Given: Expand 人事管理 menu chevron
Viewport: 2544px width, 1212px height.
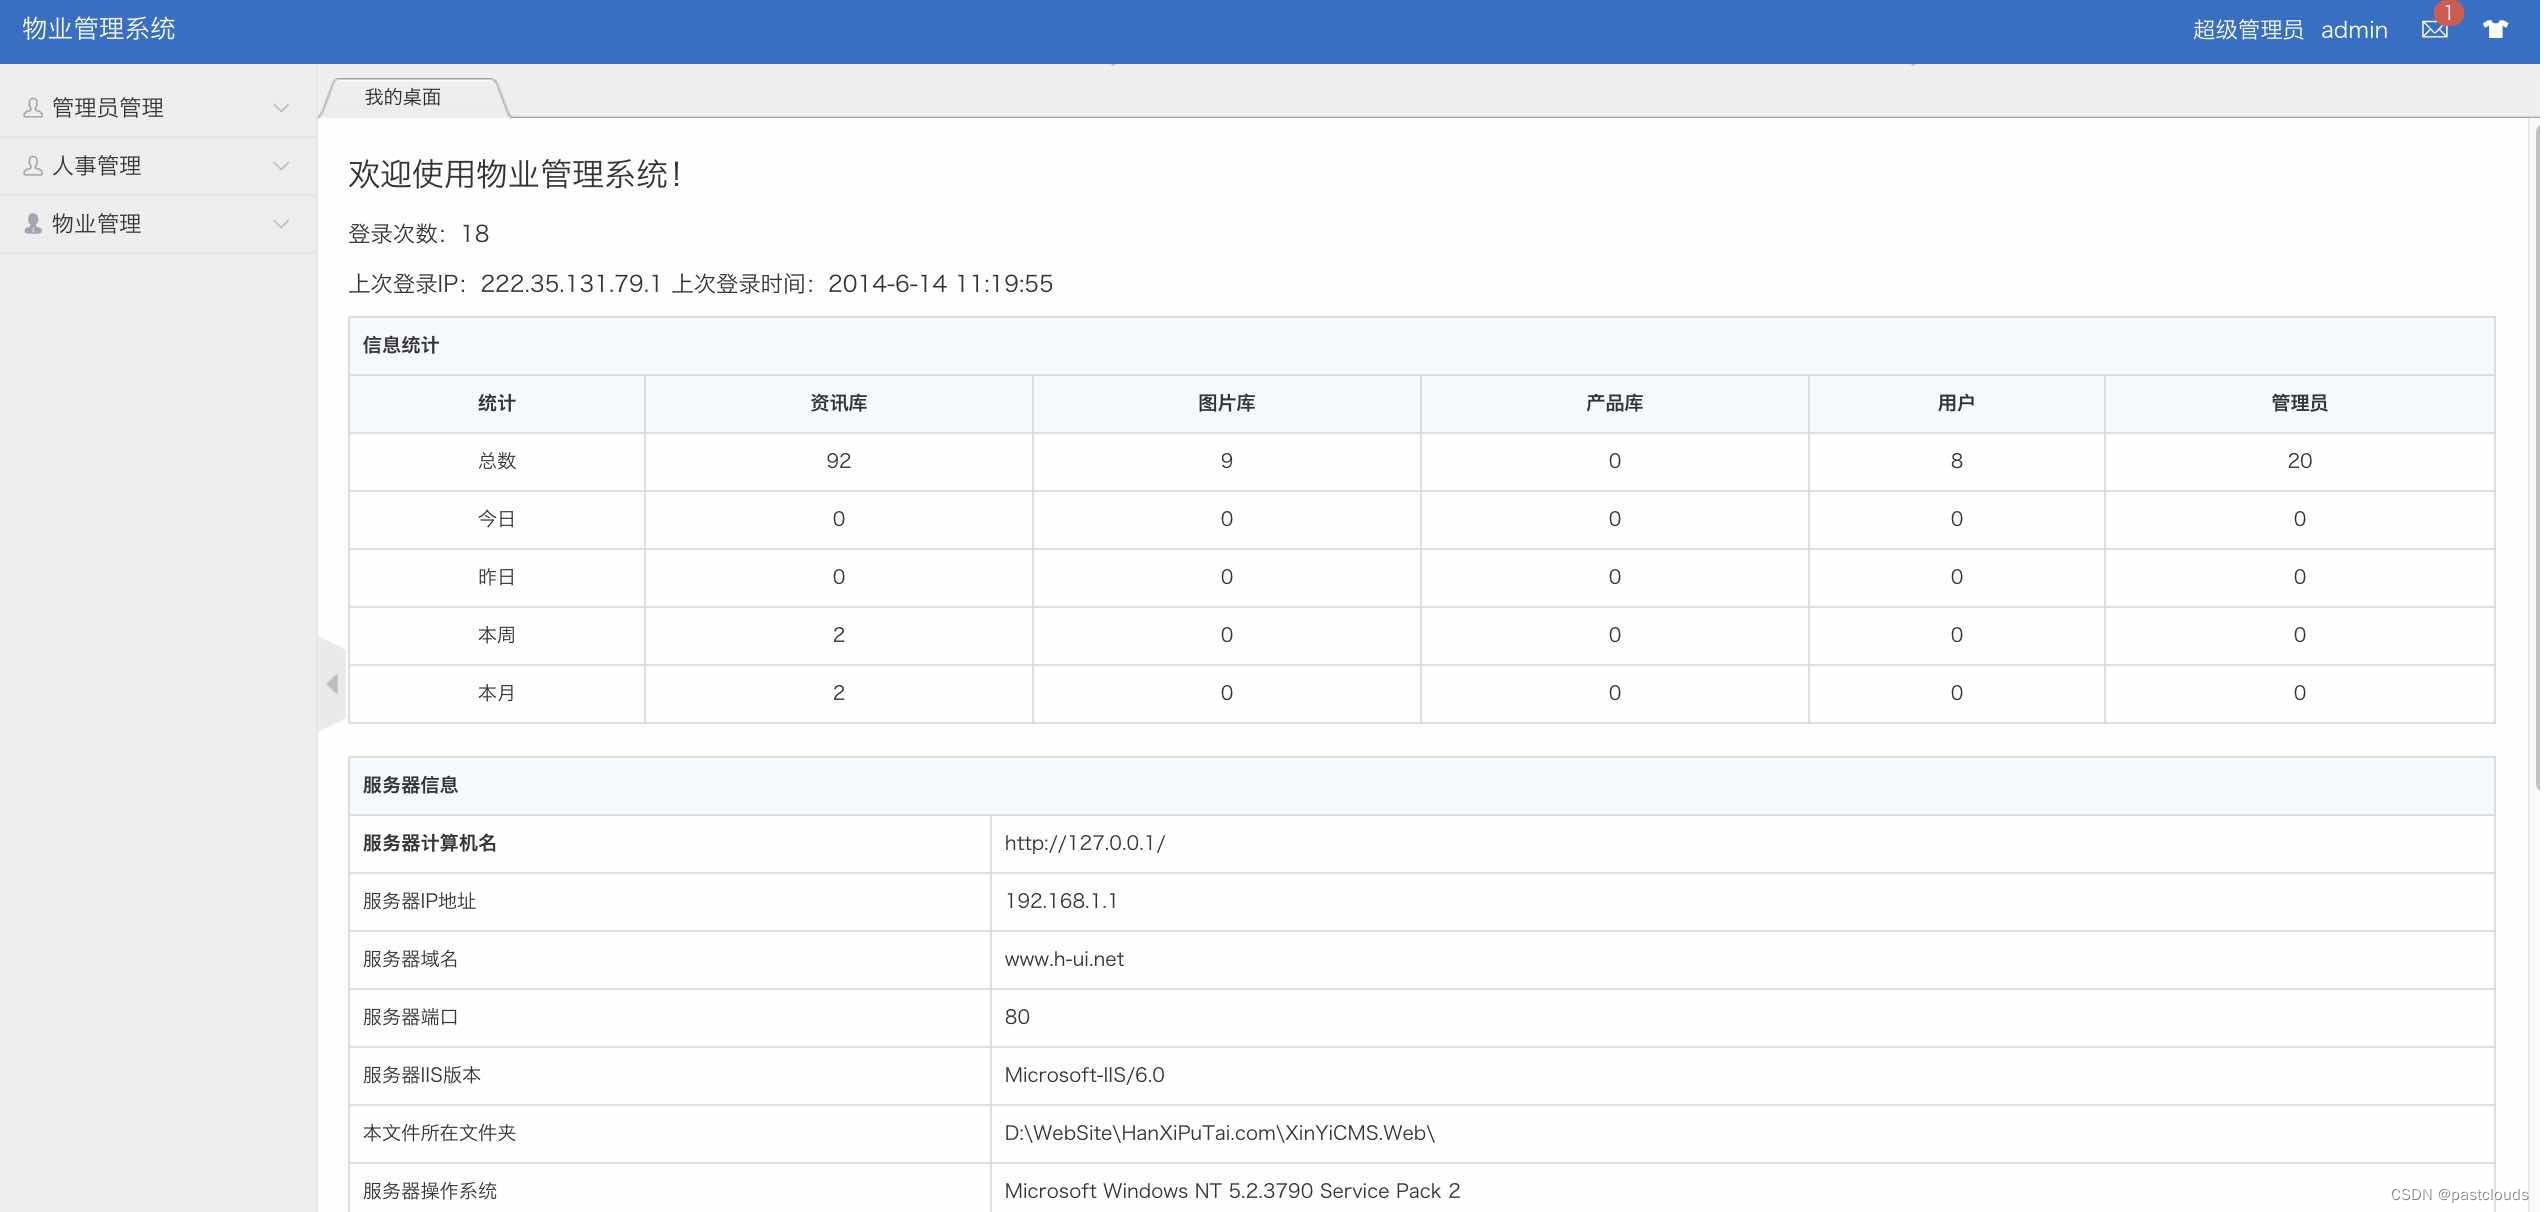Looking at the screenshot, I should coord(281,166).
